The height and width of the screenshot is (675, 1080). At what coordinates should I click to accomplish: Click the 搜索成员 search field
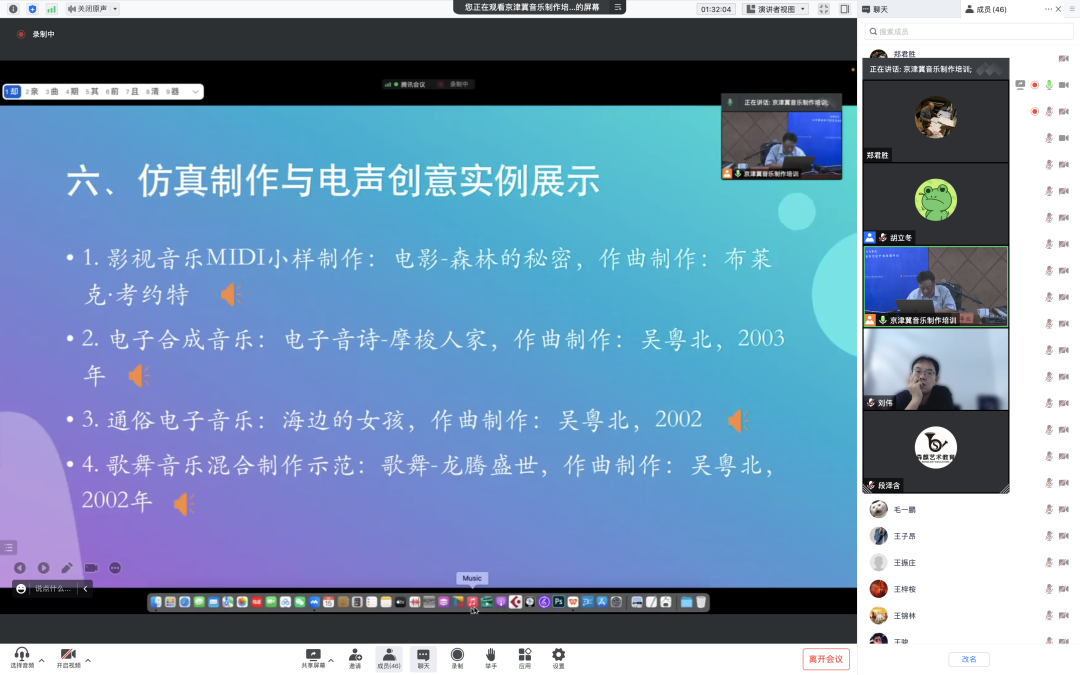[968, 32]
